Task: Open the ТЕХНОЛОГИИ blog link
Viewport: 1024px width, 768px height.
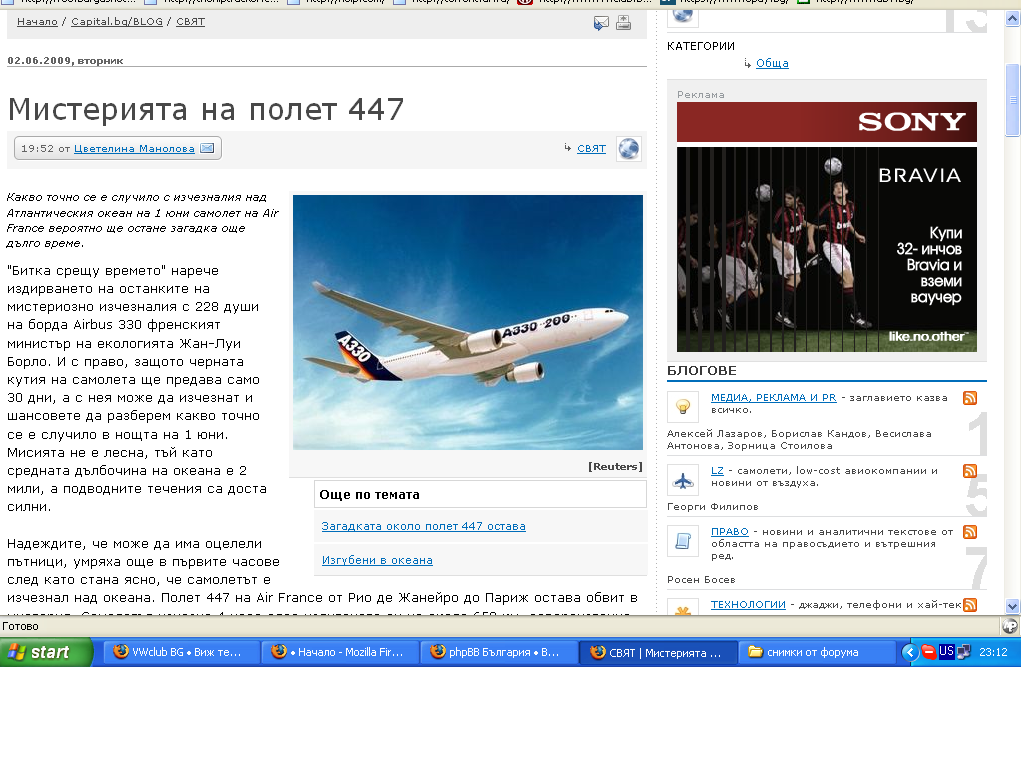Action: pos(748,604)
